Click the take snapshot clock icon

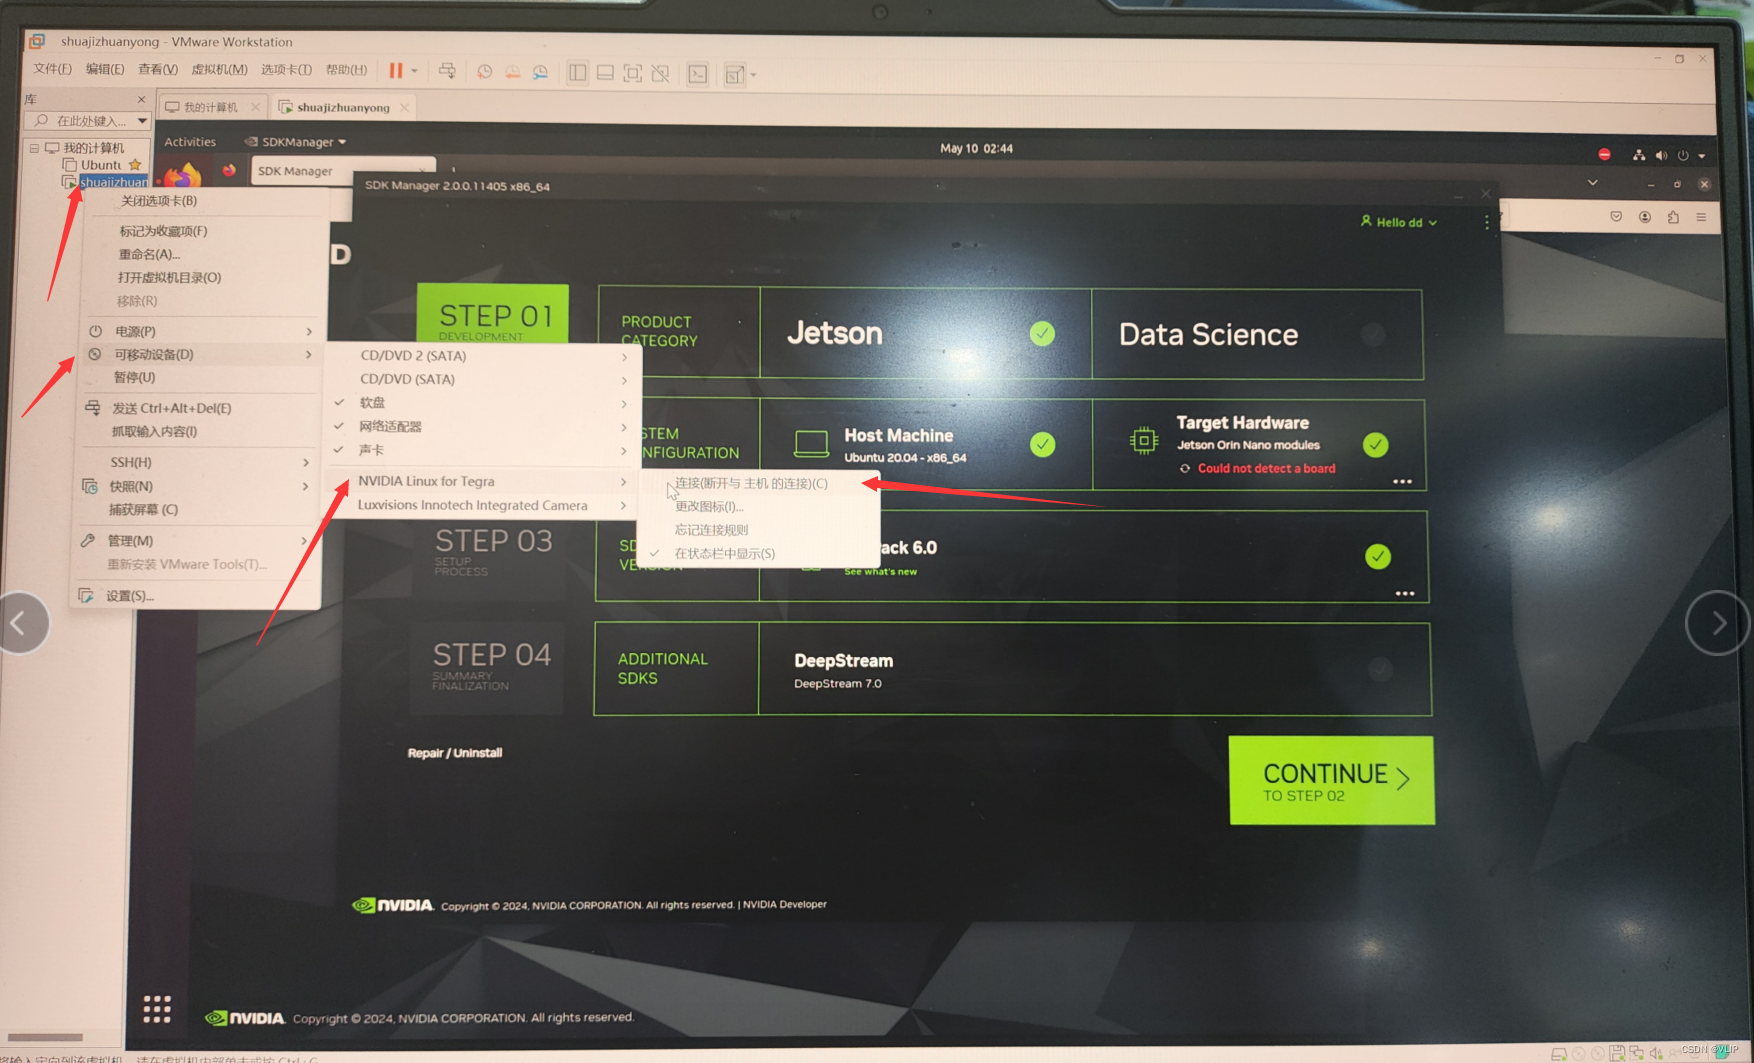(484, 72)
